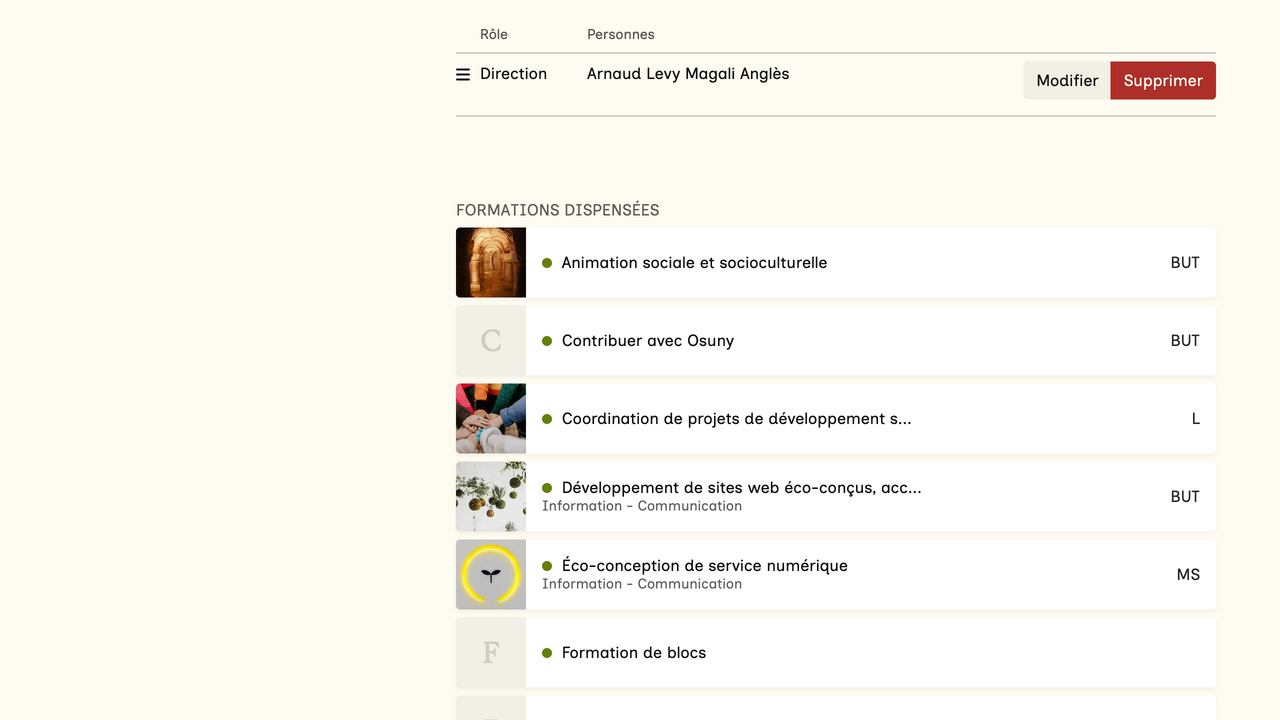Open the Animation sociale et socioculturelle thumbnail
Image resolution: width=1280 pixels, height=720 pixels.
tap(491, 263)
